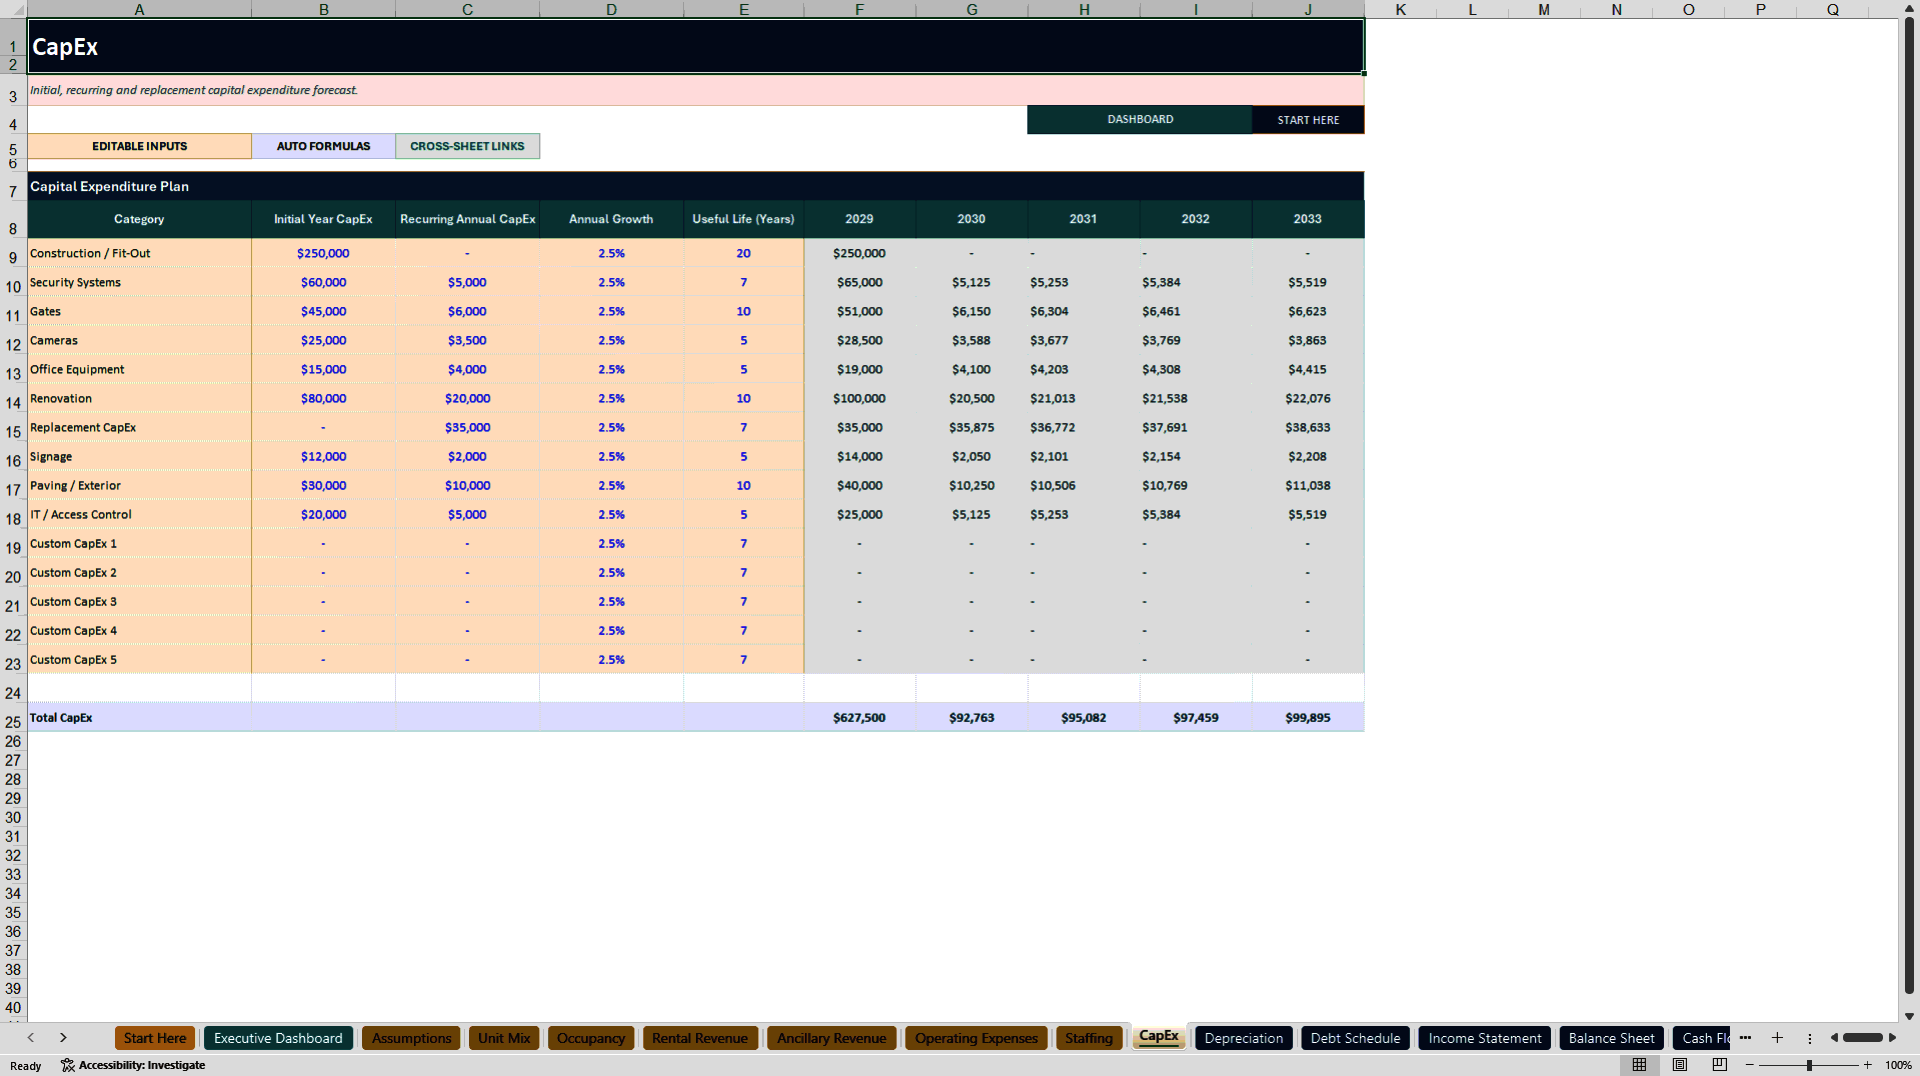The height and width of the screenshot is (1076, 1920).
Task: Adjust the zoom slider handle
Action: point(1809,1065)
